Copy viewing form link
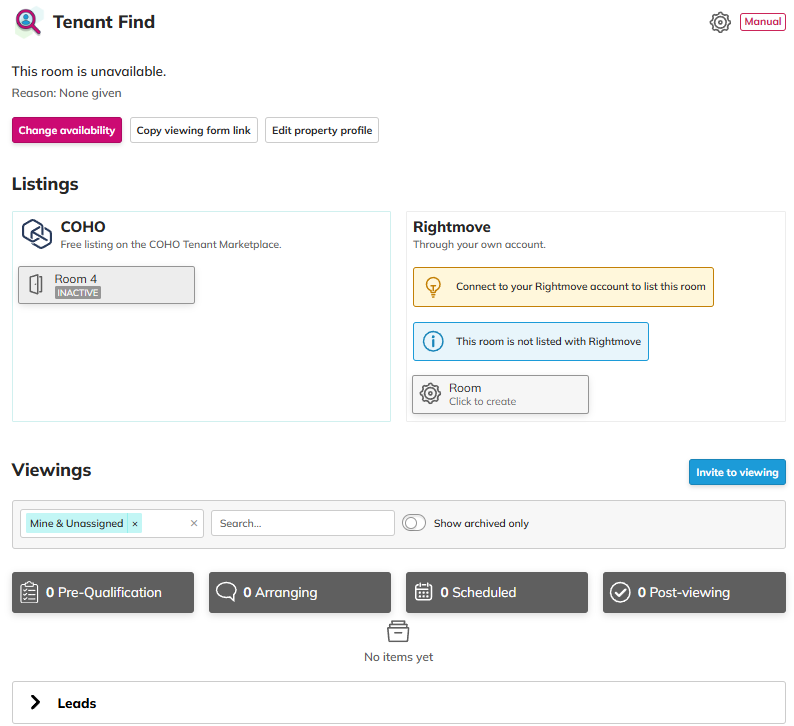The image size is (794, 726). tap(193, 130)
